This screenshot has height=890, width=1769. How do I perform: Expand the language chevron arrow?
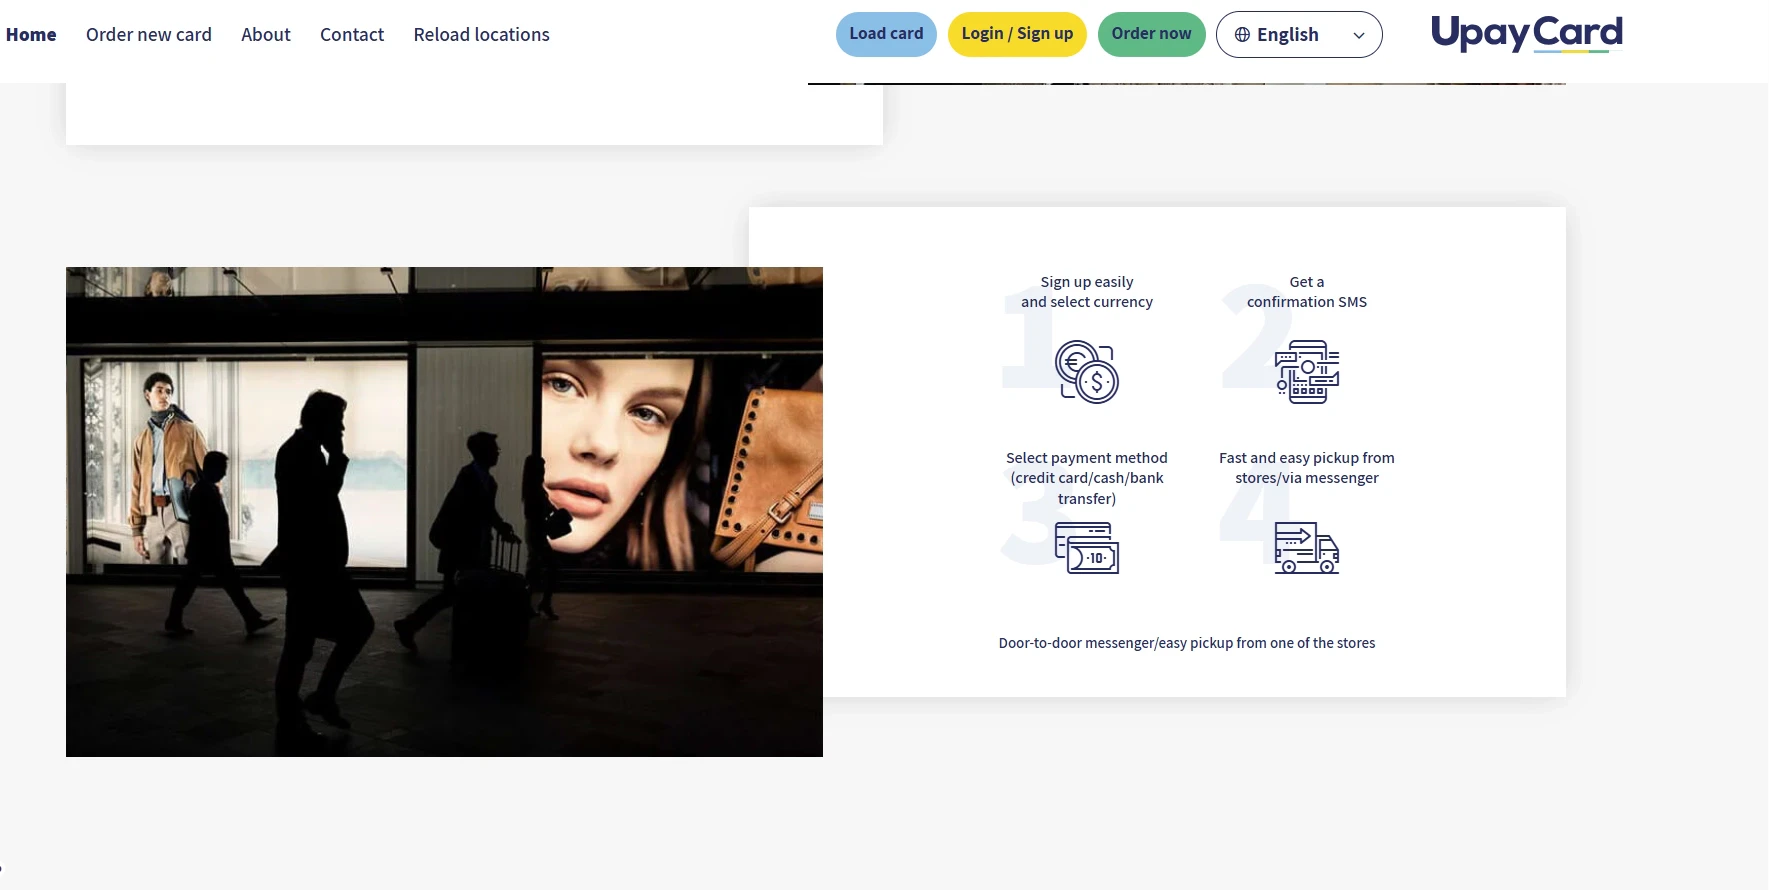[x=1358, y=36]
